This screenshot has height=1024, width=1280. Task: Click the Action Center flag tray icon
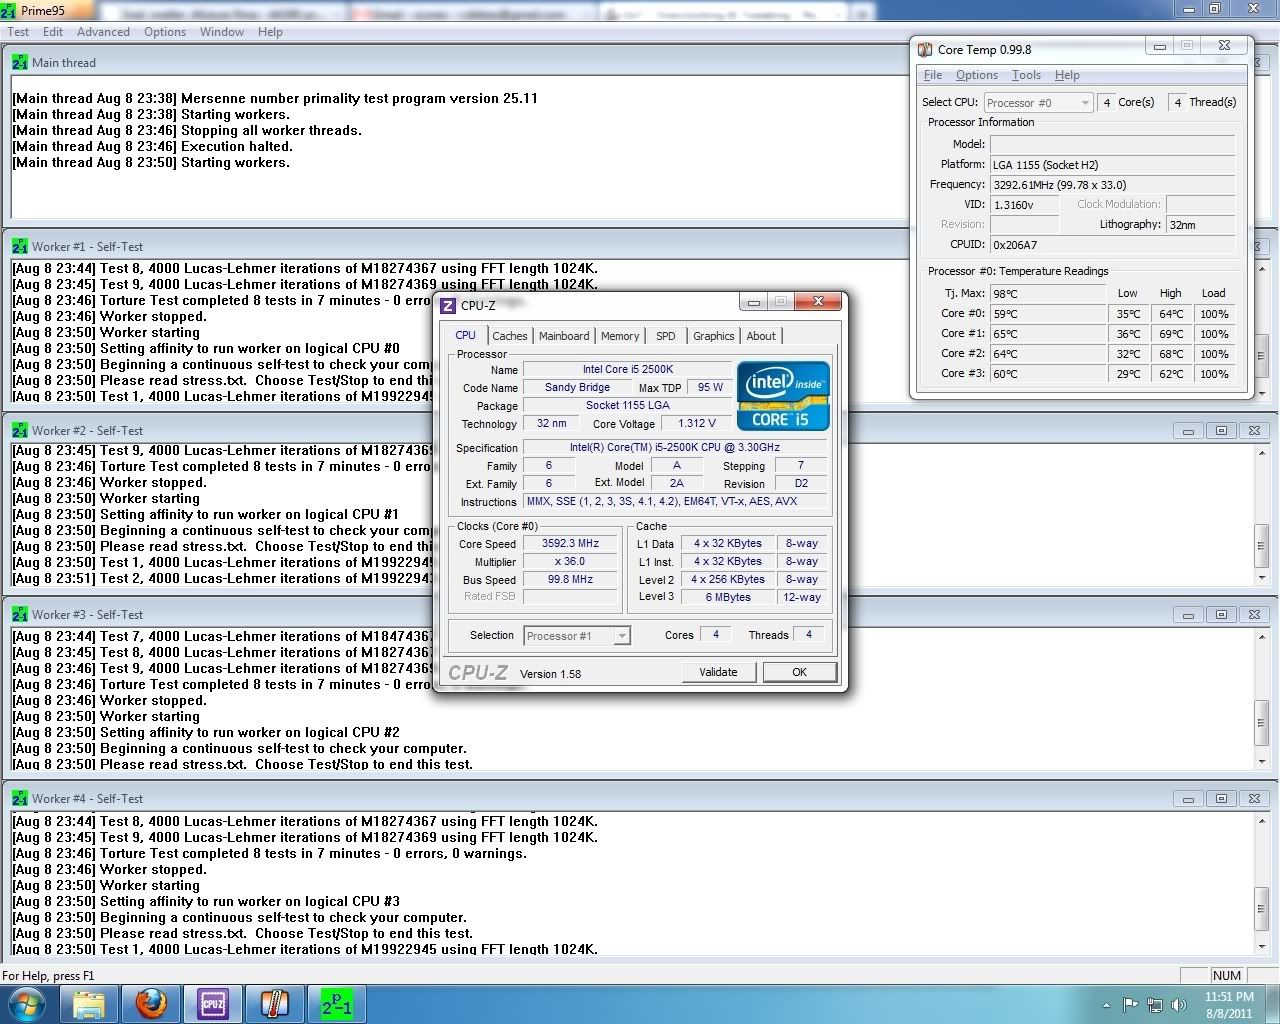[x=1130, y=1005]
